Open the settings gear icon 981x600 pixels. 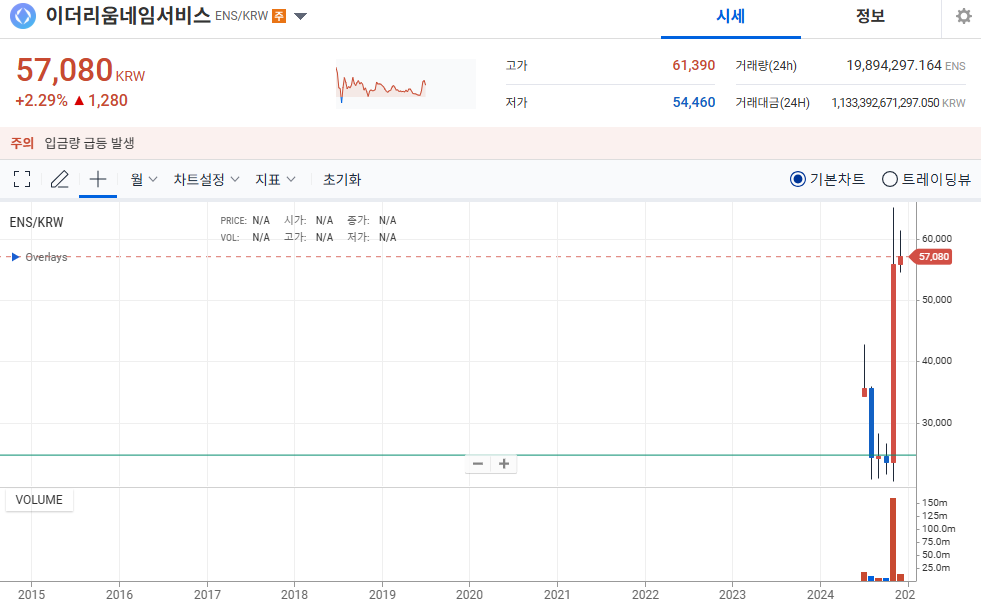pyautogui.click(x=963, y=16)
